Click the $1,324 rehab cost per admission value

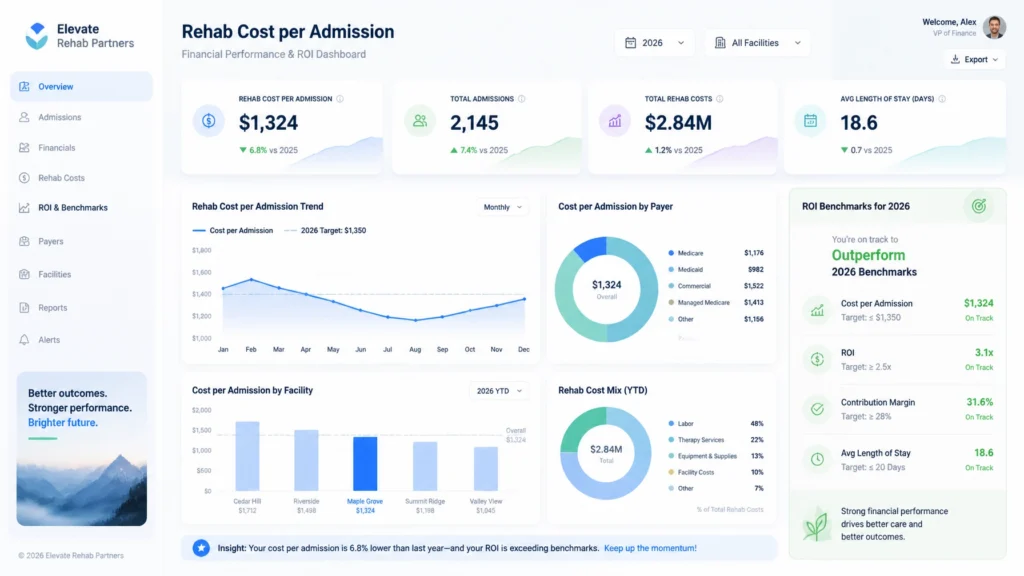pyautogui.click(x=268, y=123)
